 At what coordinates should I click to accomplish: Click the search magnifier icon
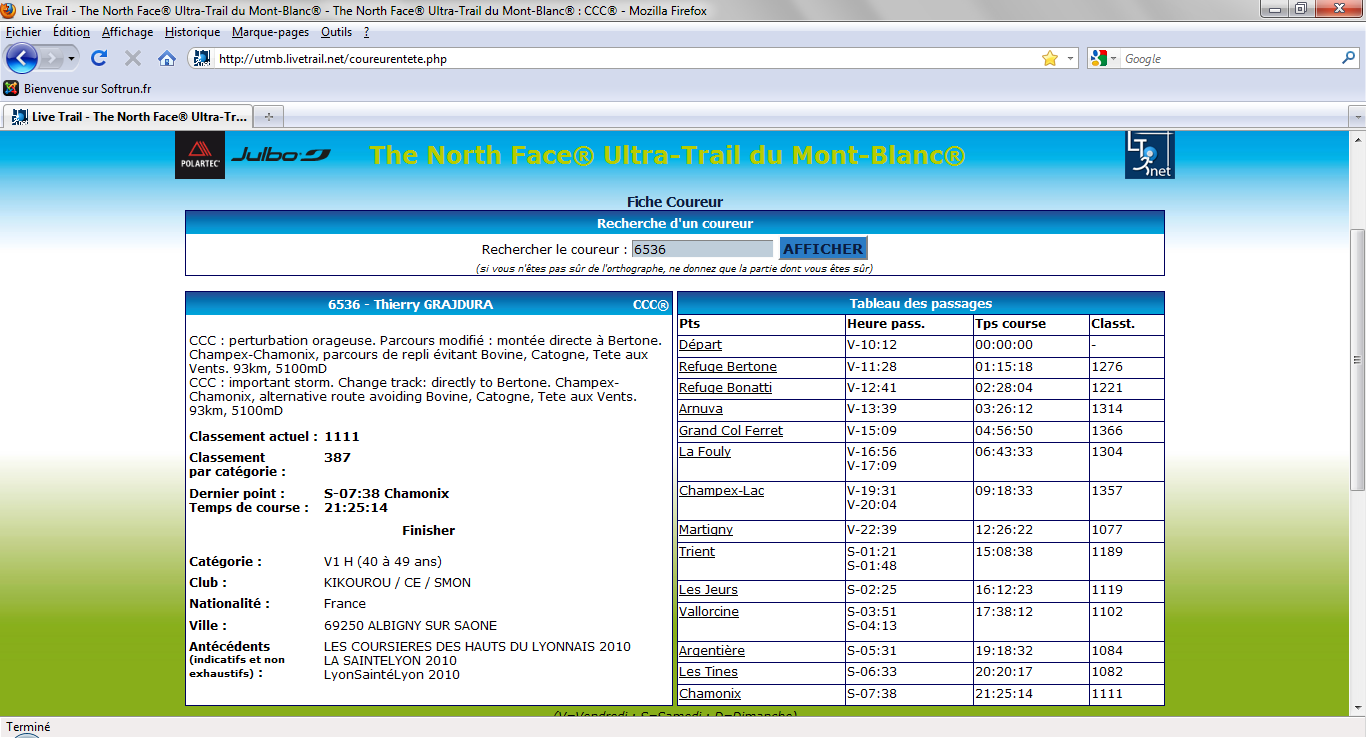click(1348, 59)
